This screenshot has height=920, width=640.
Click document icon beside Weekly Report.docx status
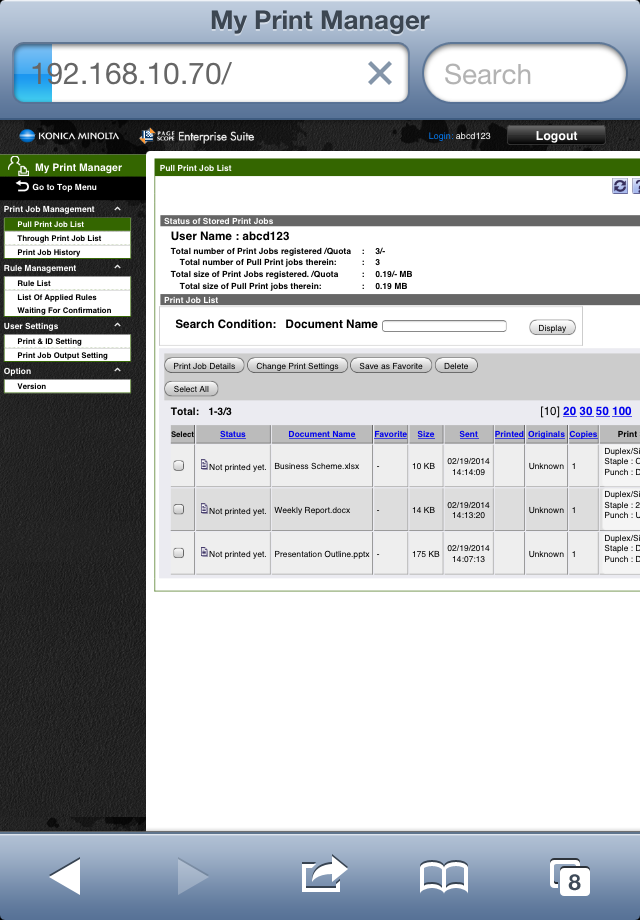[x=204, y=509]
